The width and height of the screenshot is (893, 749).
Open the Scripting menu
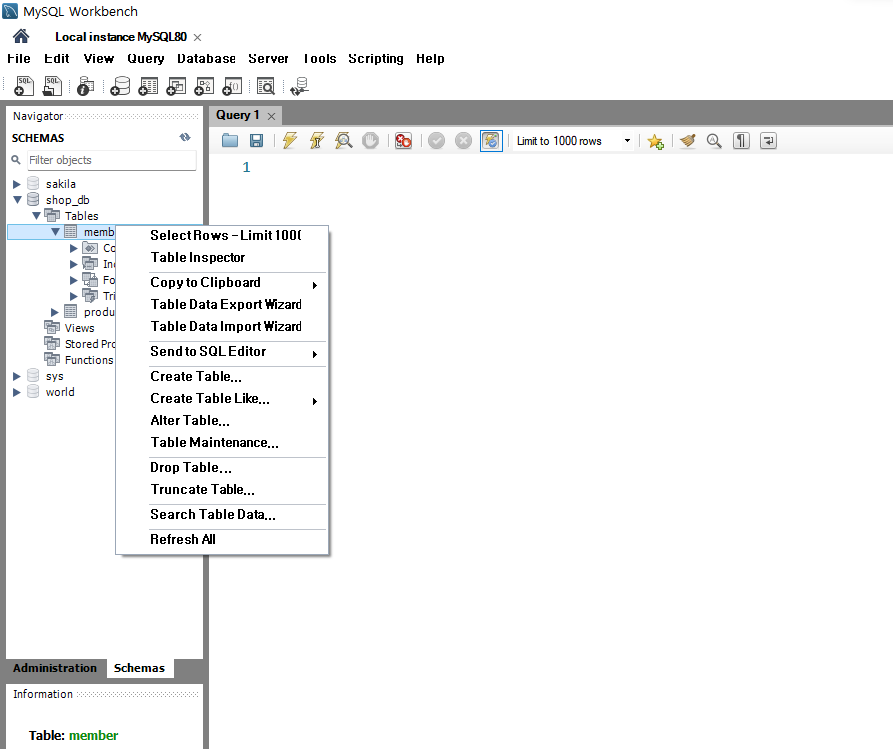[376, 59]
